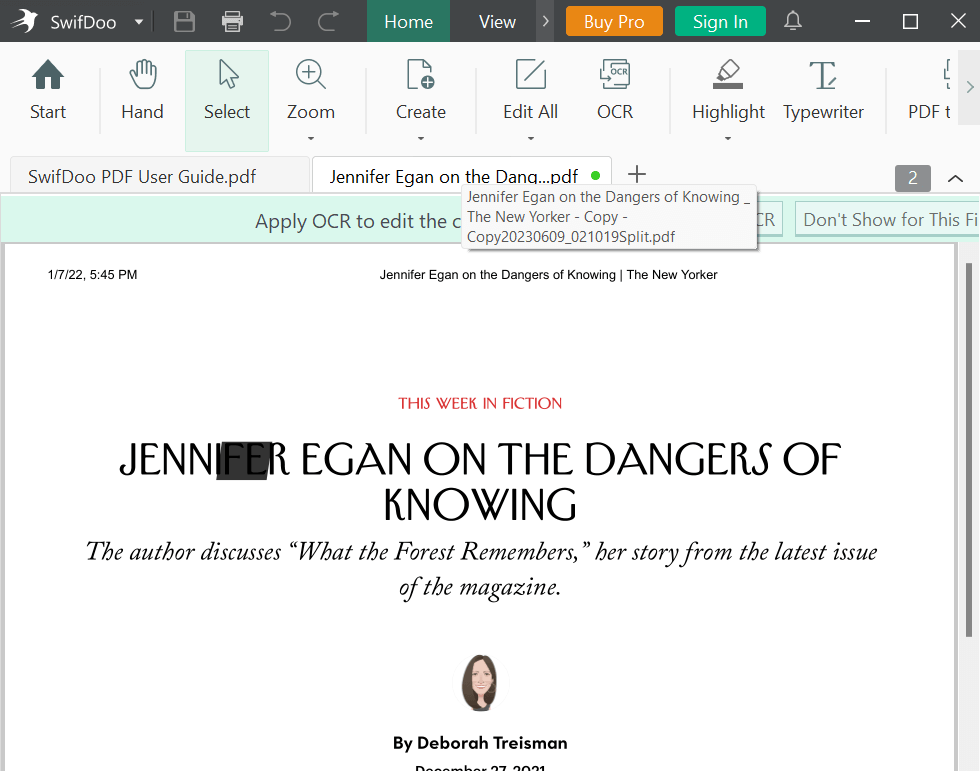
Task: Click Don't Show for This File button
Action: click(x=888, y=219)
